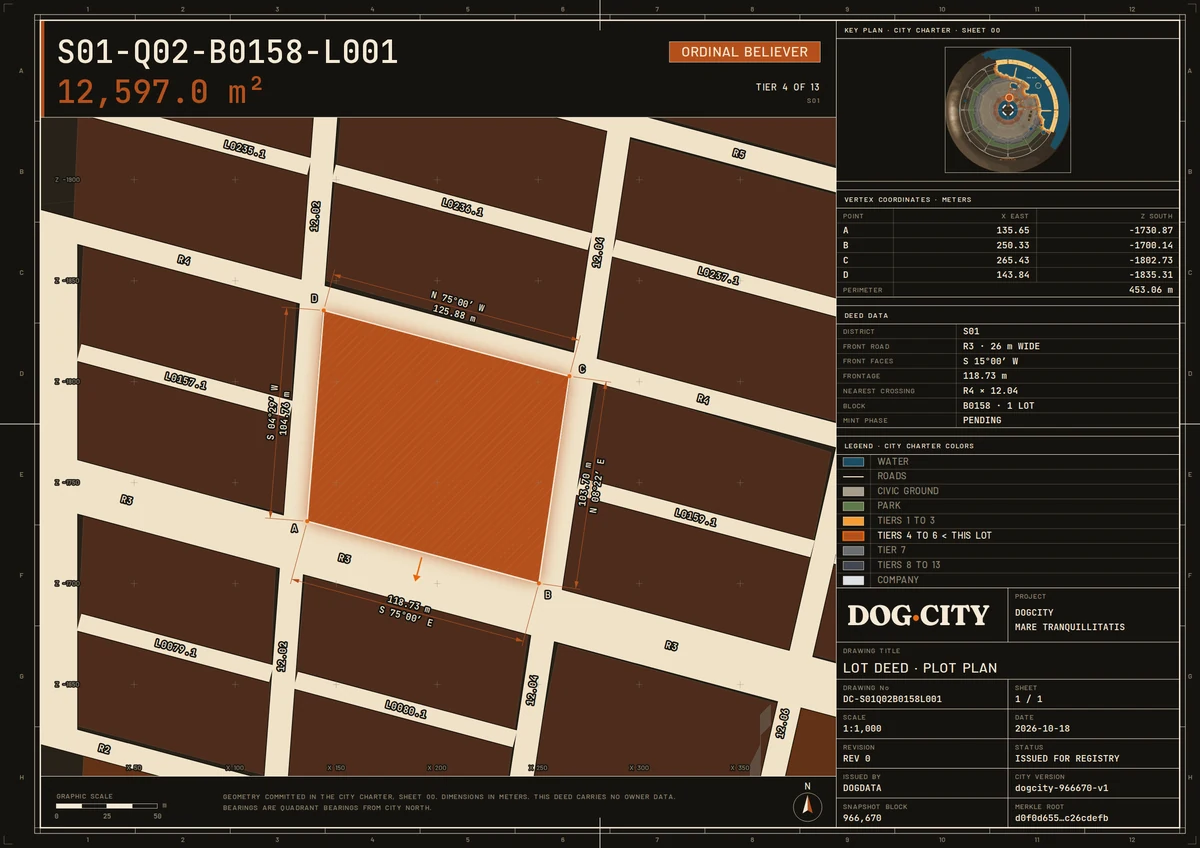Click the north arrow compass icon

tap(807, 805)
